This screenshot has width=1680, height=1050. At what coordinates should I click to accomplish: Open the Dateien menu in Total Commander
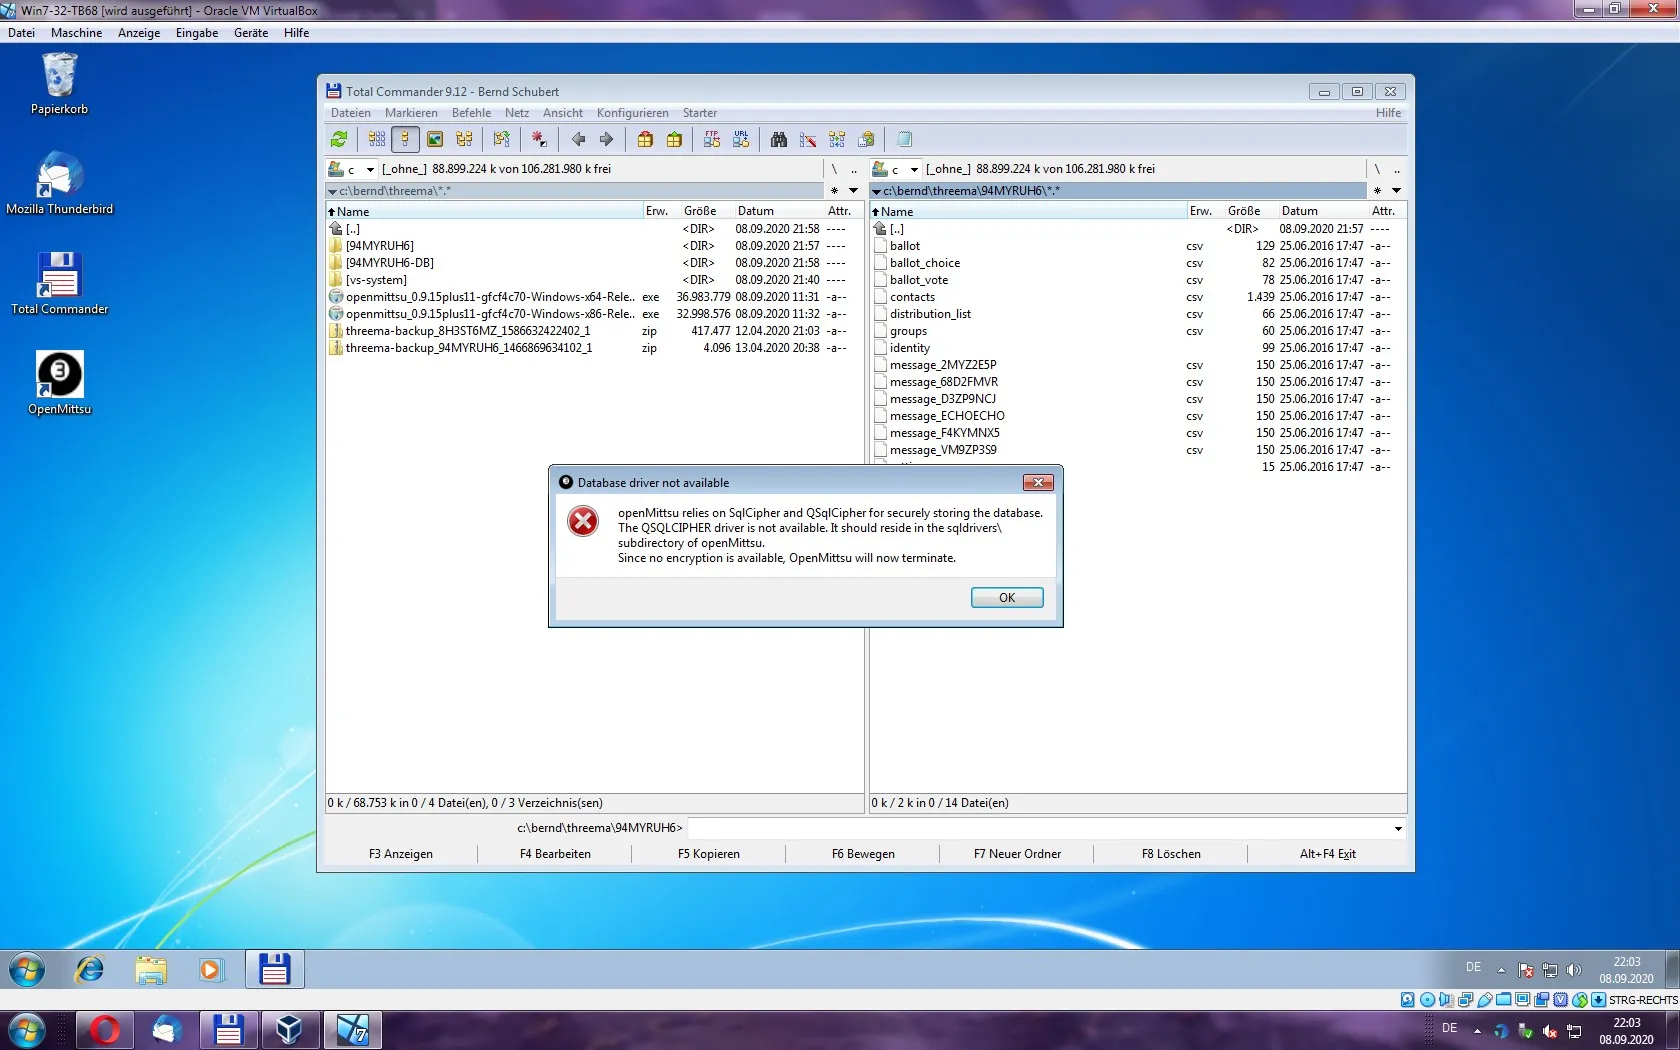(351, 113)
